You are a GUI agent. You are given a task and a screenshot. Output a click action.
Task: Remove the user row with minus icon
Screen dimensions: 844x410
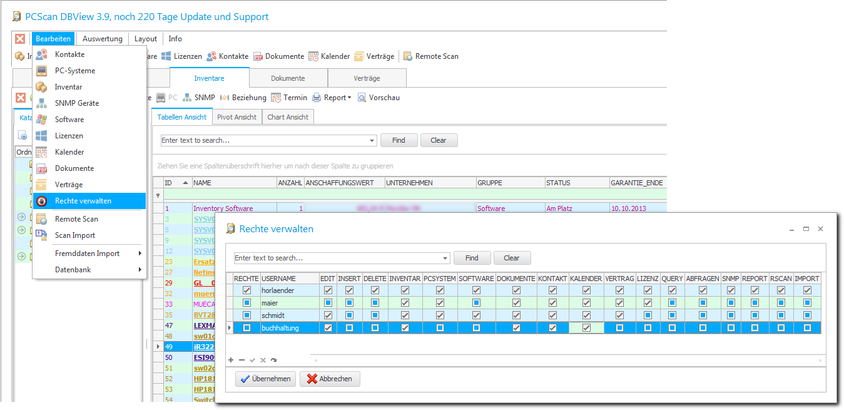242,360
